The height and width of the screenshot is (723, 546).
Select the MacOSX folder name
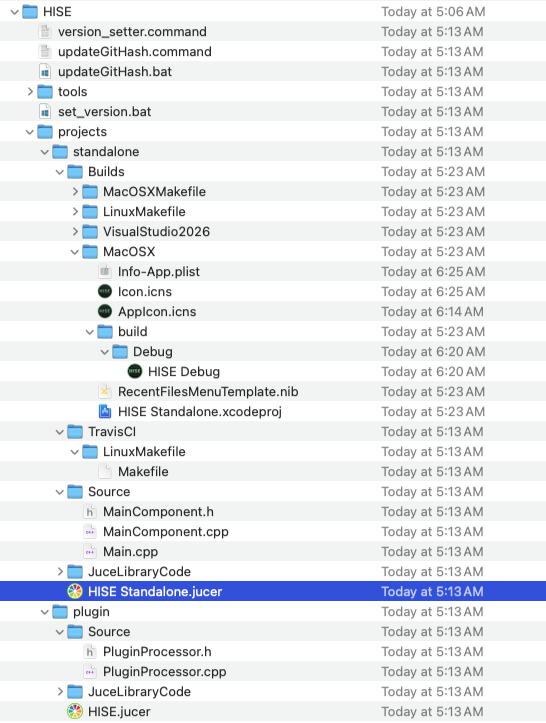pos(129,252)
